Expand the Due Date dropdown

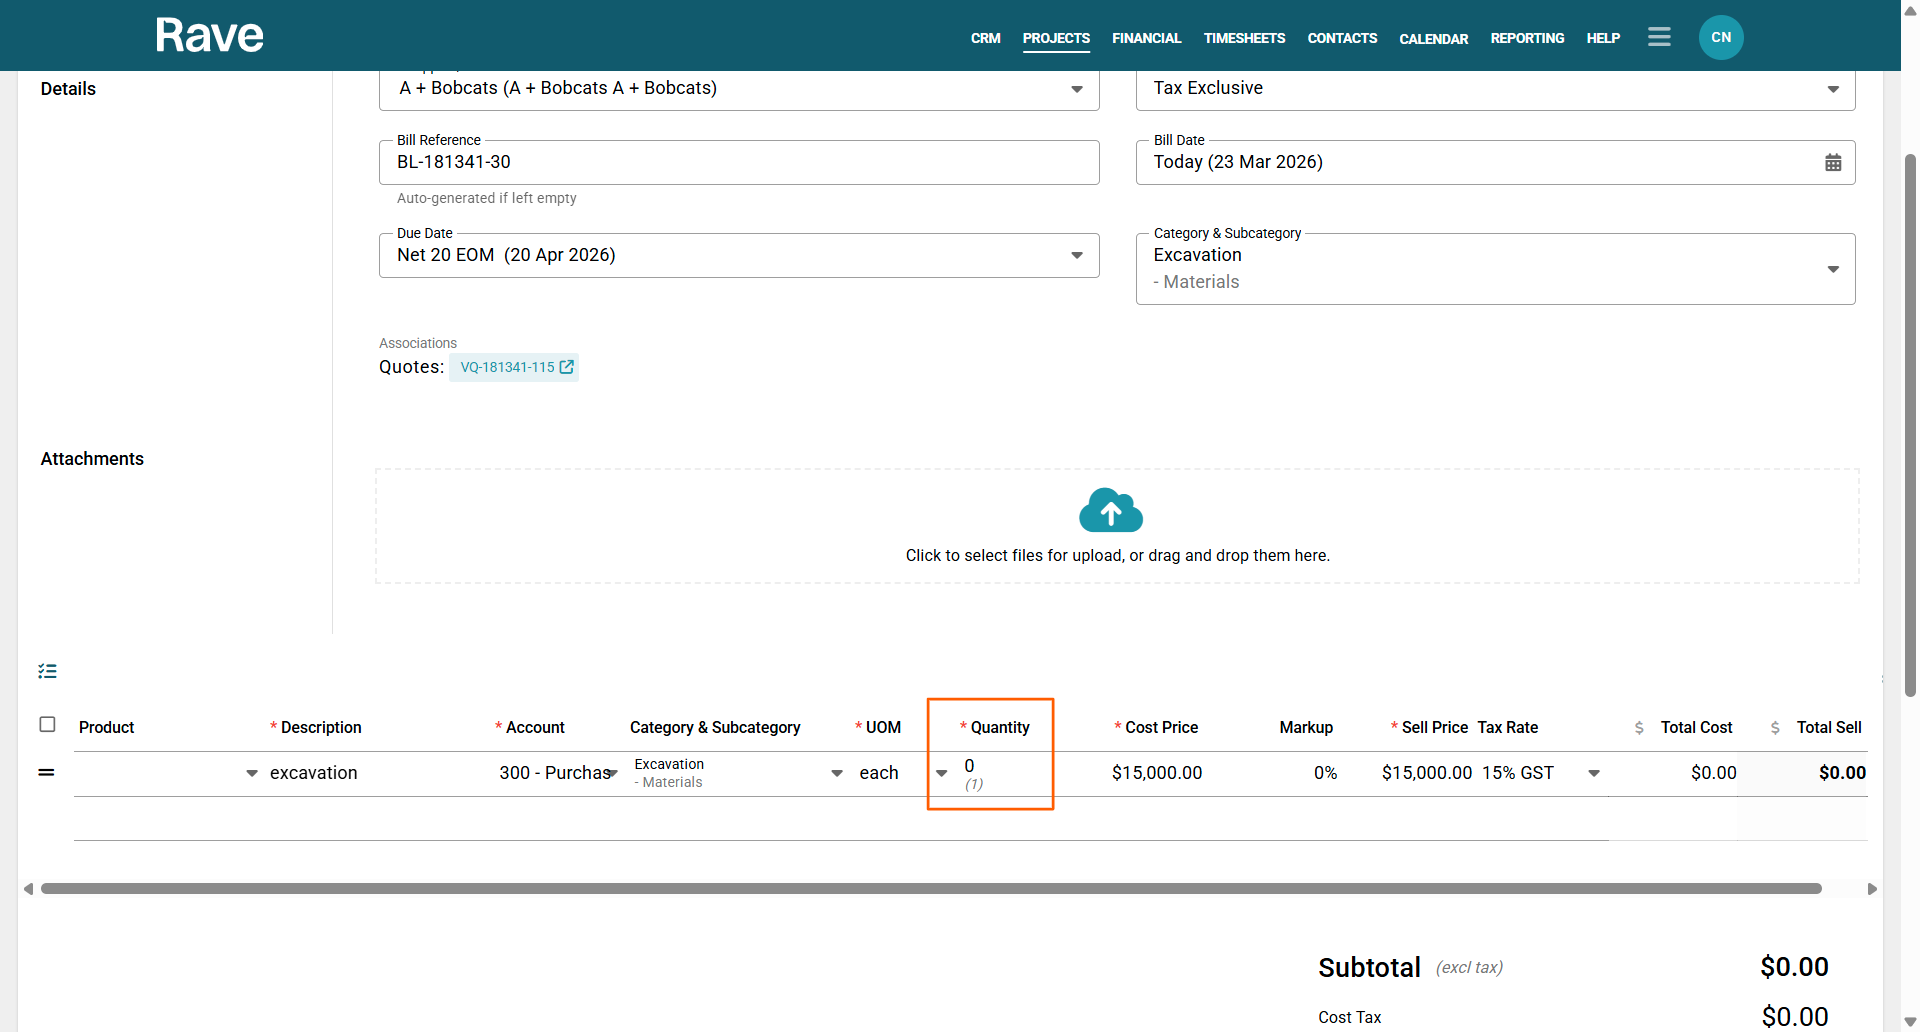click(x=1076, y=256)
